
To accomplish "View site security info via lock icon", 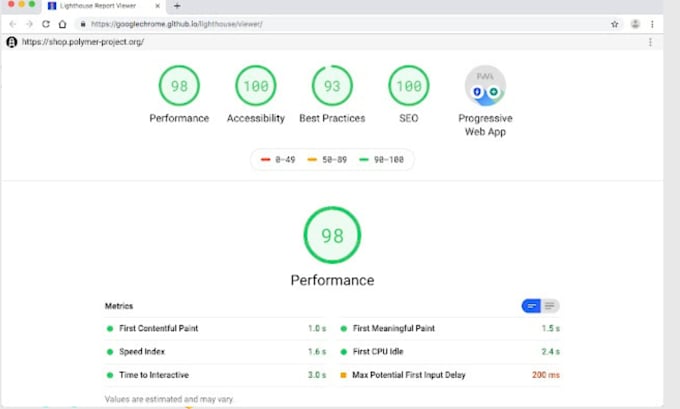I will pos(83,24).
